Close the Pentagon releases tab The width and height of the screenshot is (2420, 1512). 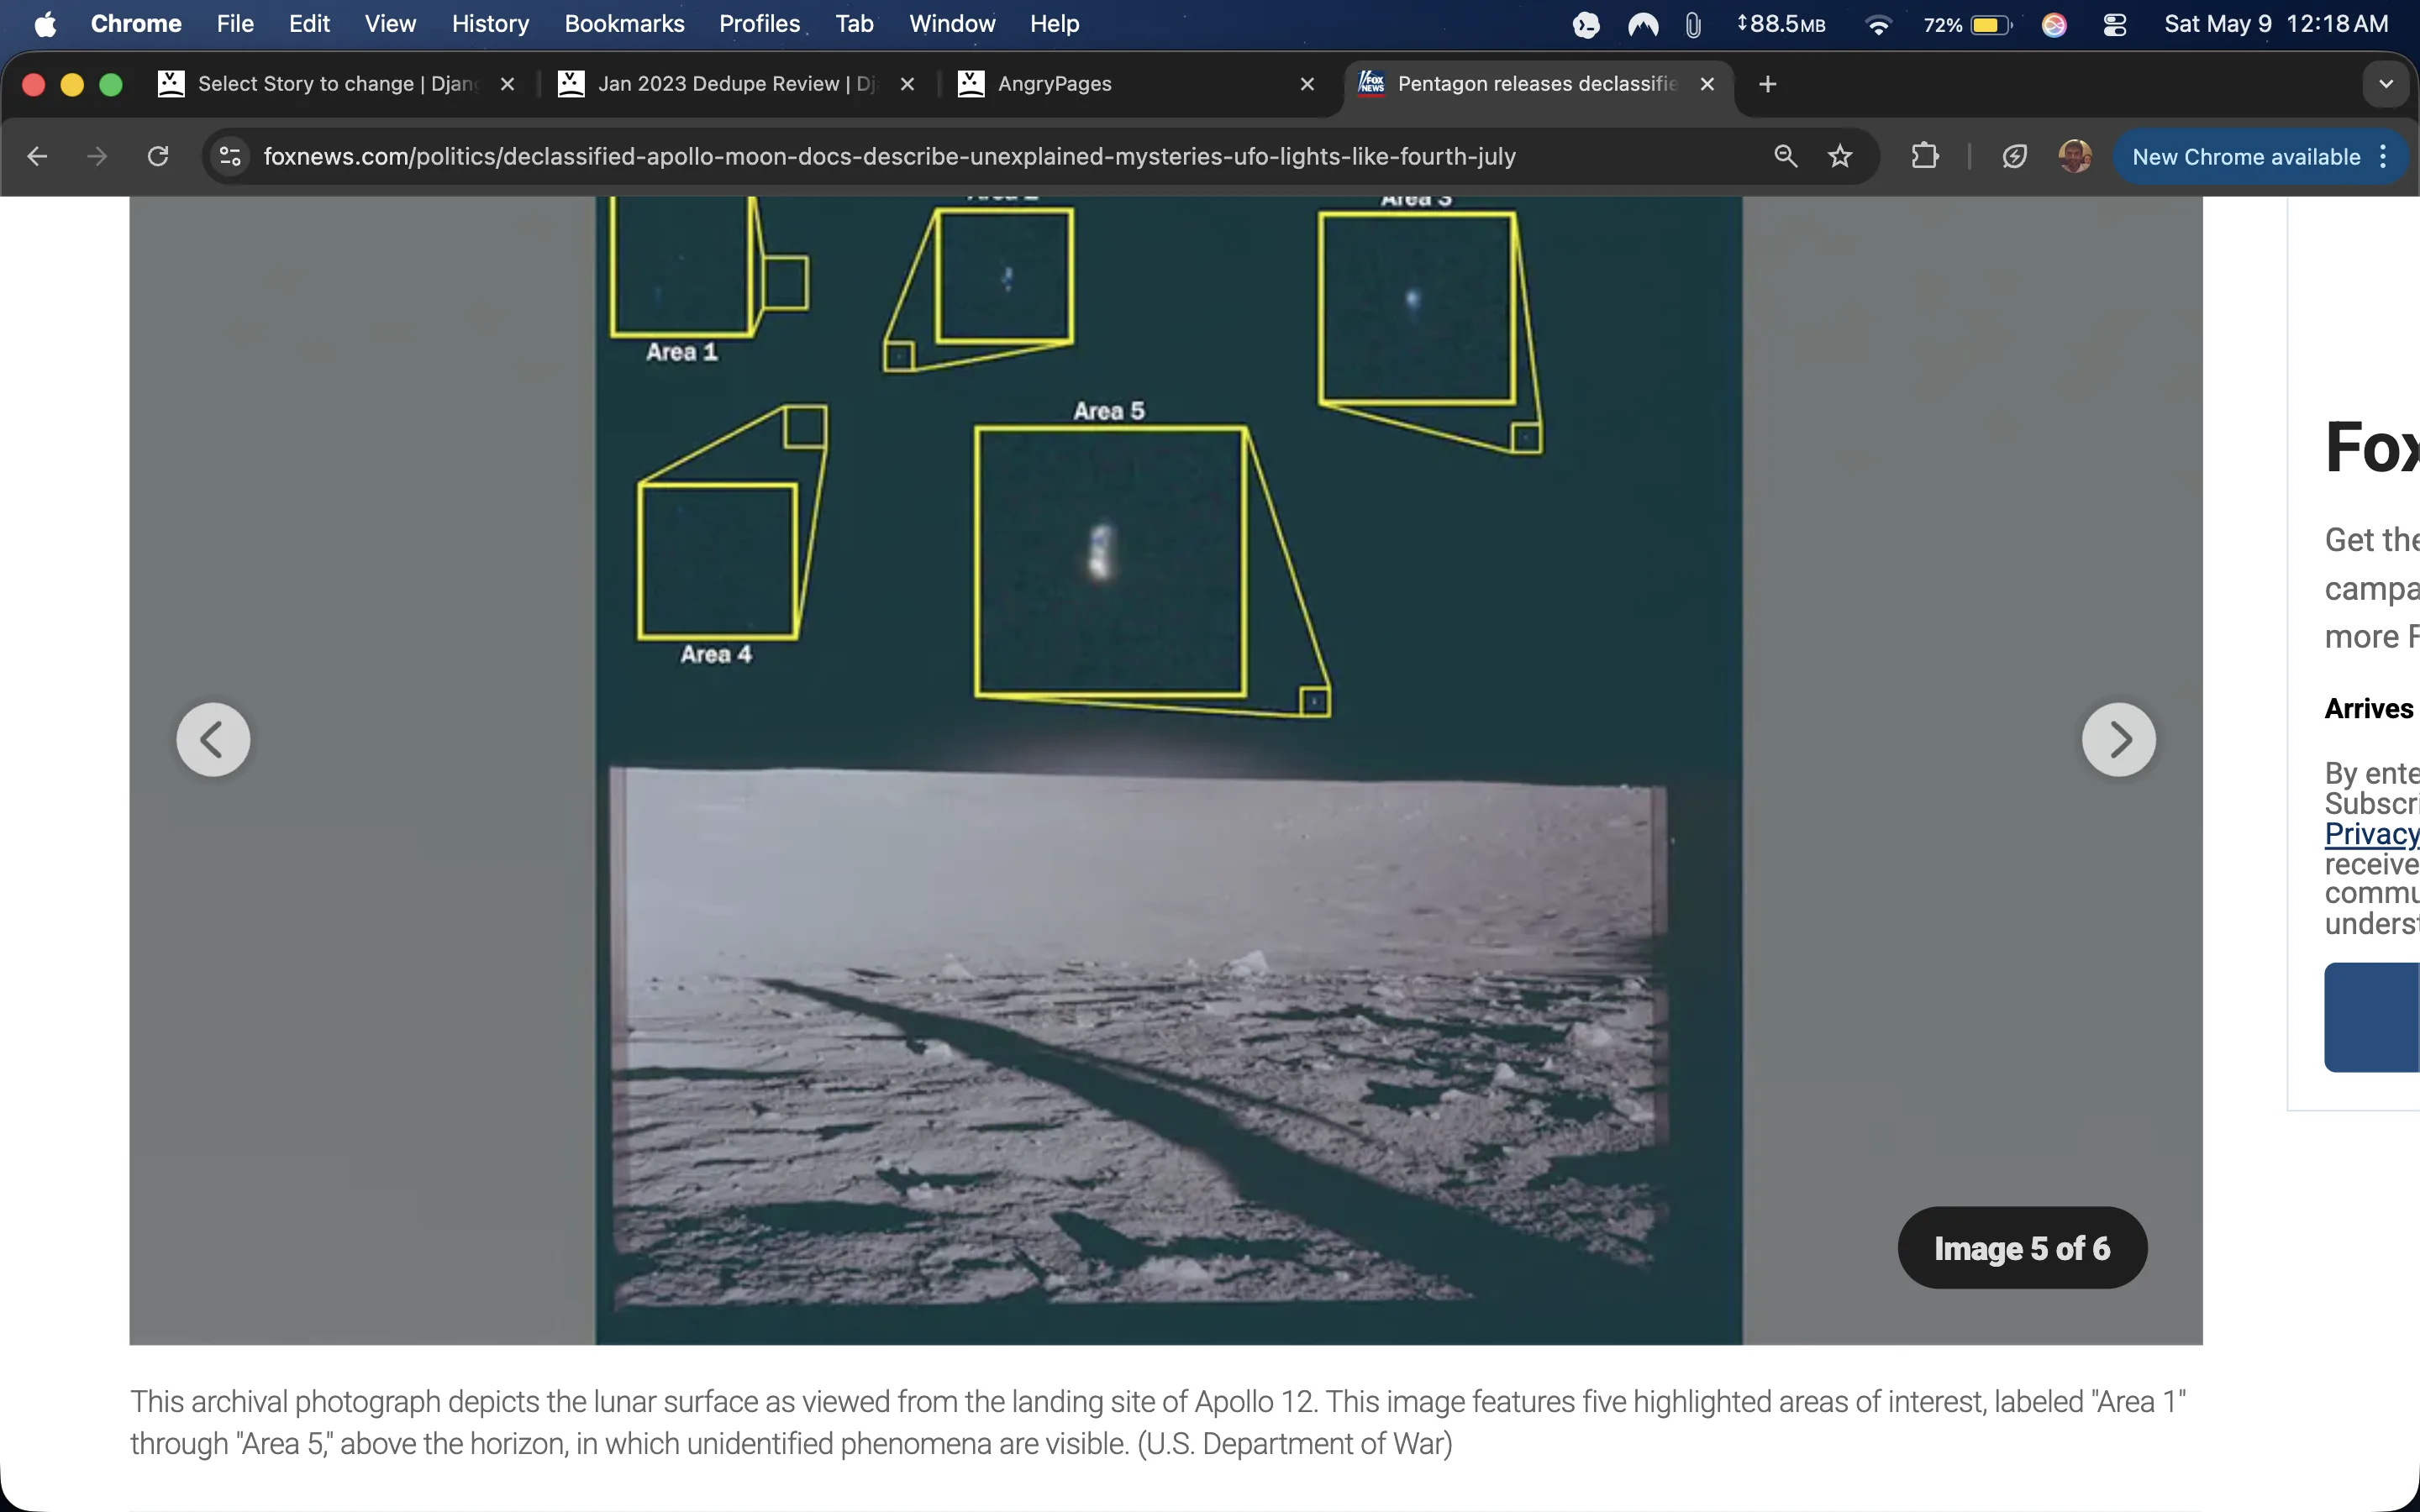click(x=1707, y=84)
